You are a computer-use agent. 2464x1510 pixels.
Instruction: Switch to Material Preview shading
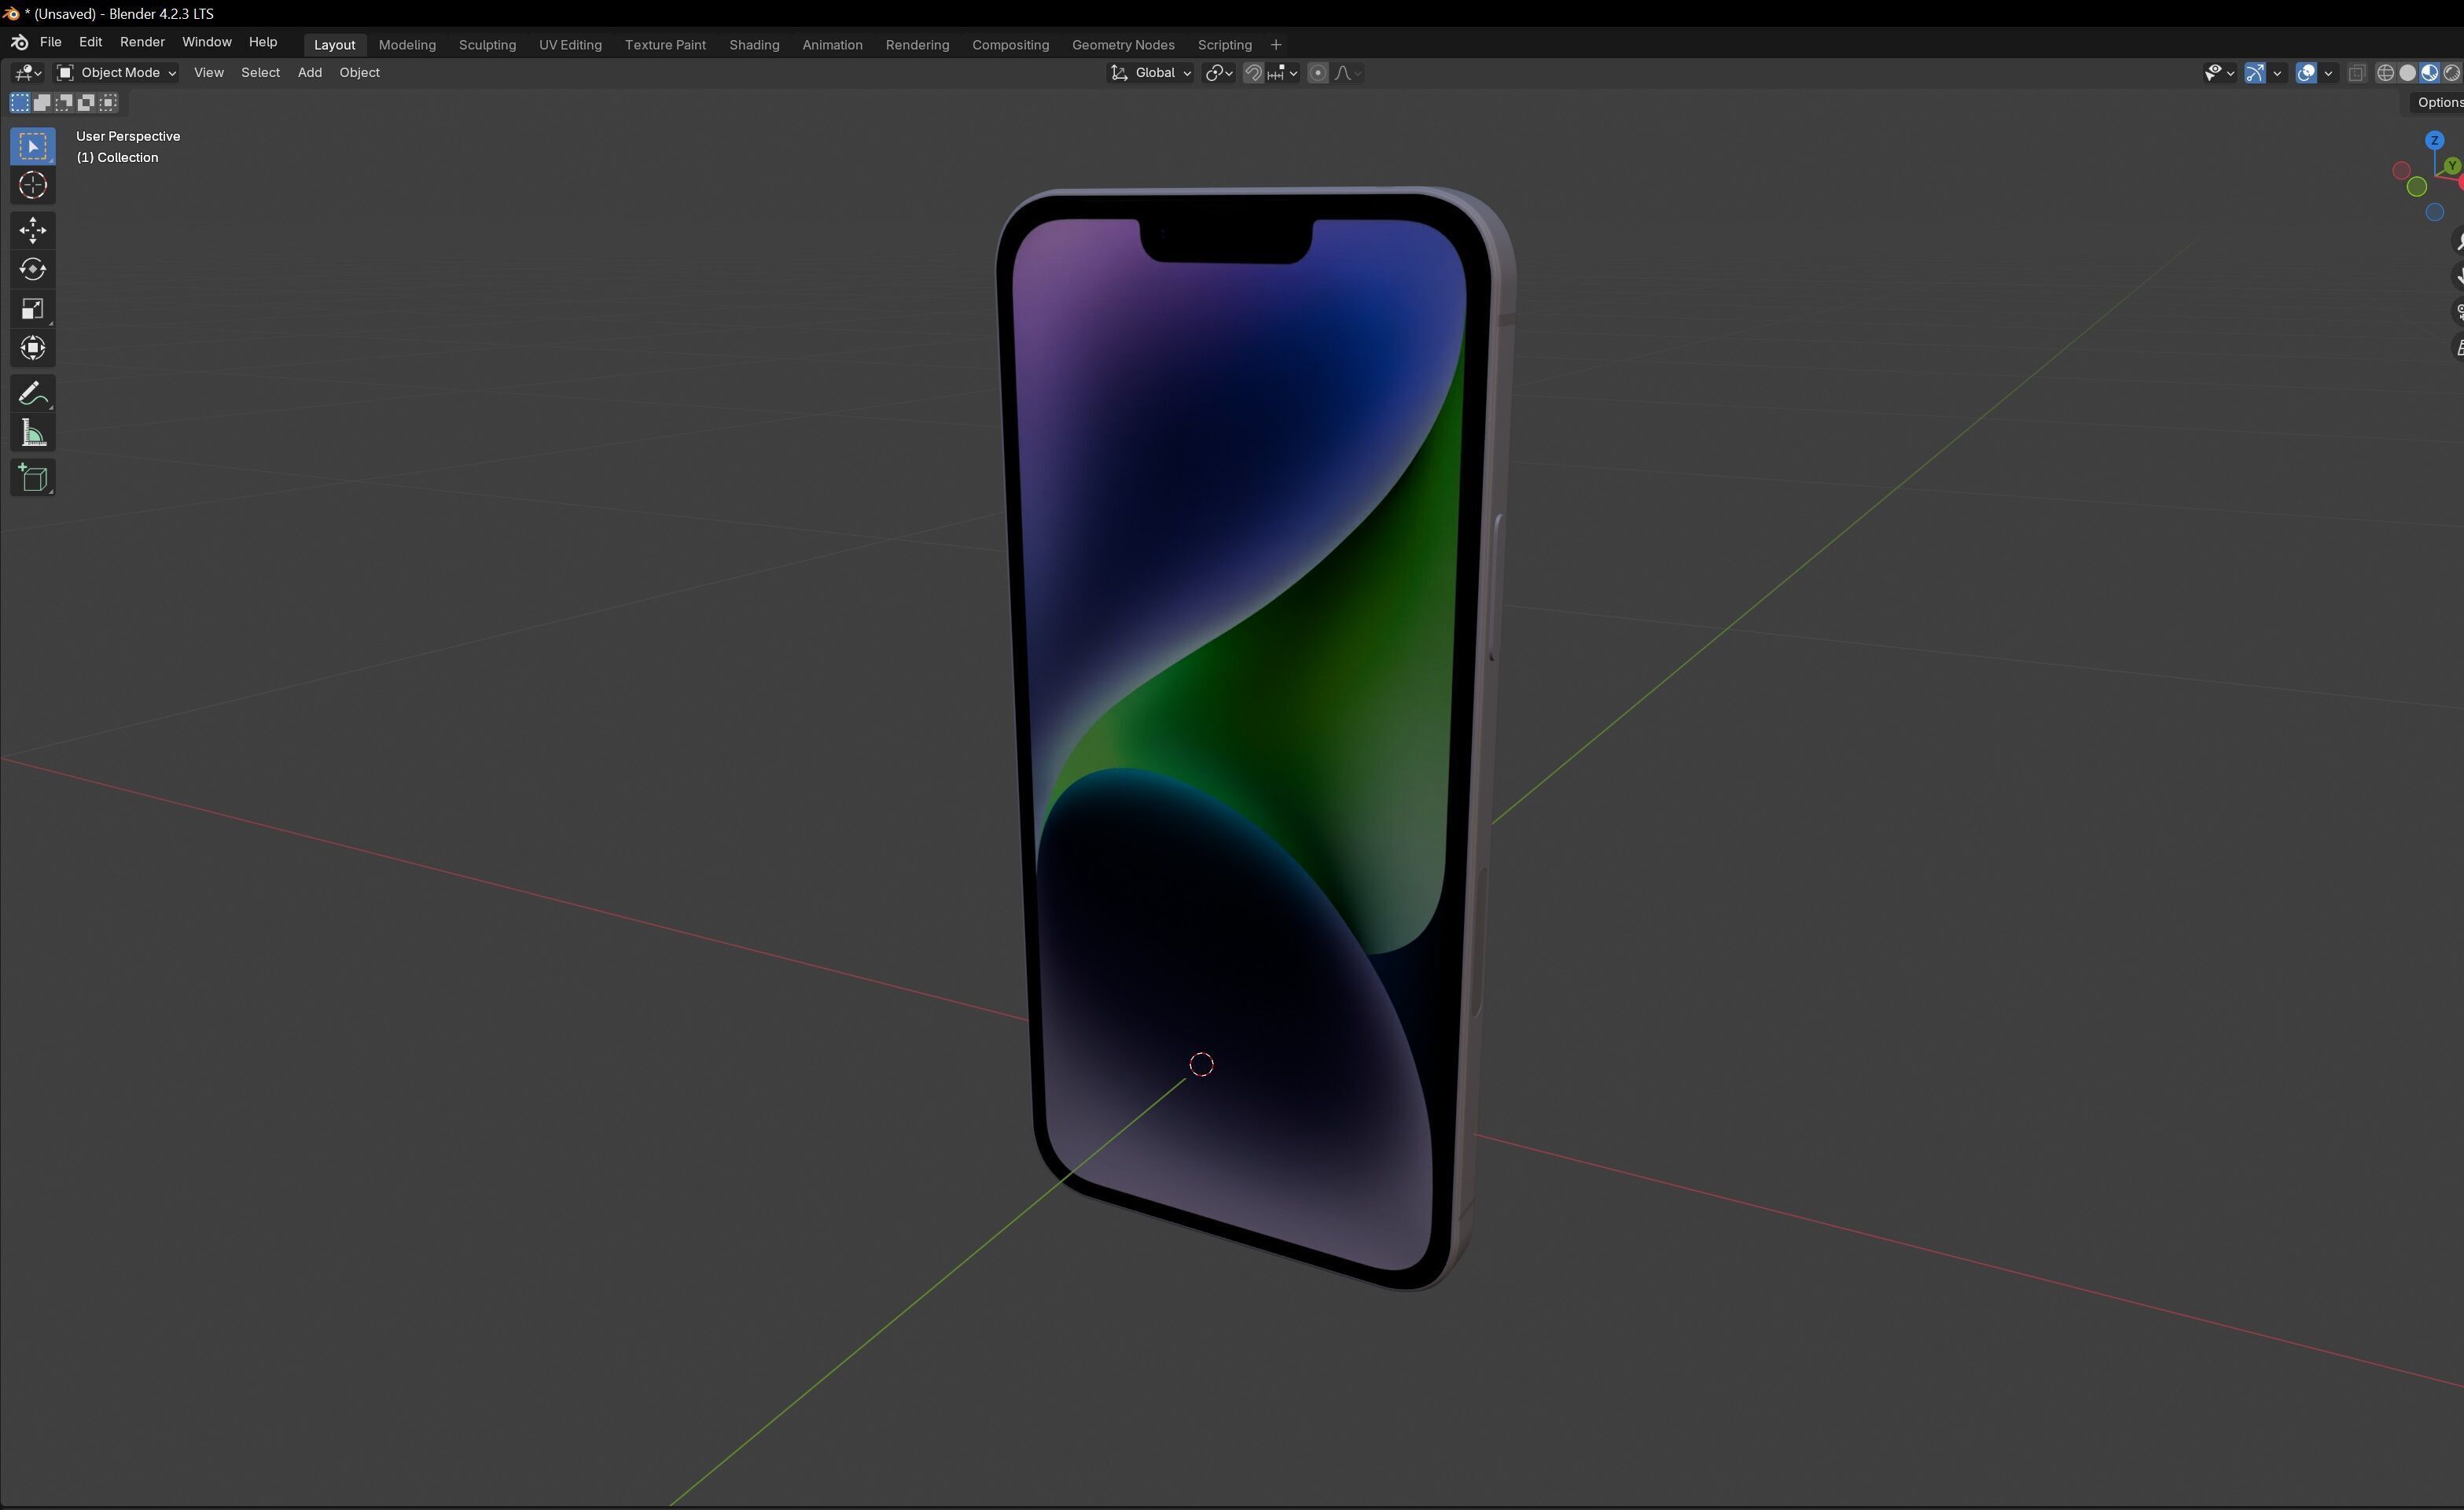pos(2430,73)
